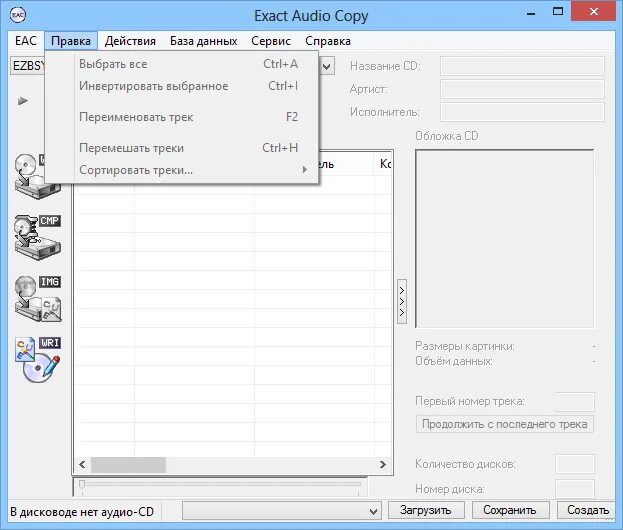Click the Номер диска field

point(575,489)
